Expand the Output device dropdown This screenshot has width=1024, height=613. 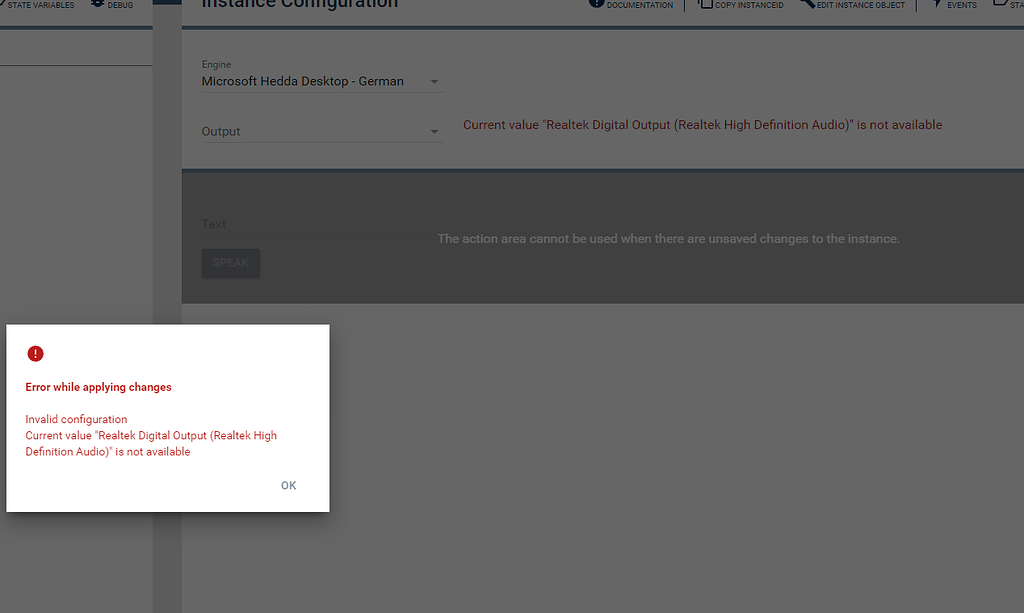point(310,132)
